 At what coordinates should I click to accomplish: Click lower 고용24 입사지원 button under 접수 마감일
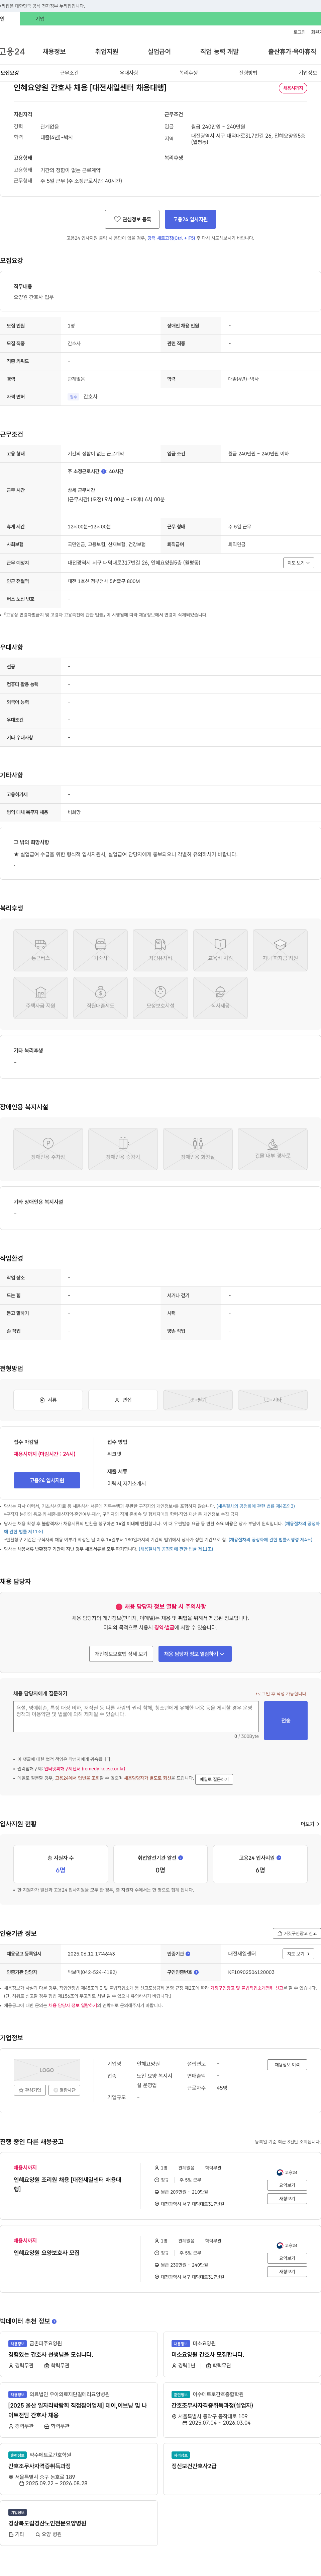[47, 1480]
